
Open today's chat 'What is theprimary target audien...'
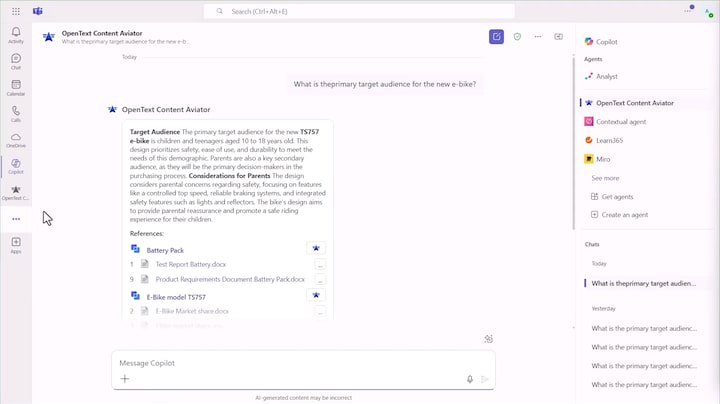(x=644, y=283)
